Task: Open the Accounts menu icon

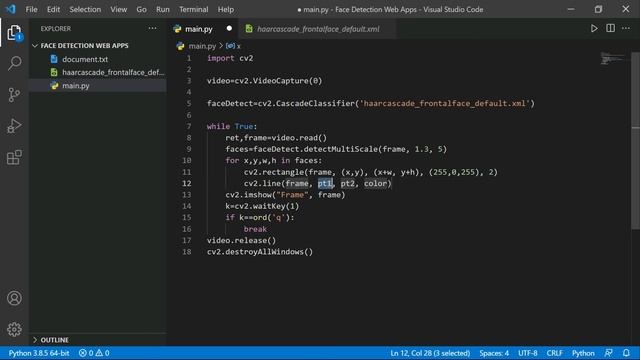Action: pyautogui.click(x=14, y=298)
